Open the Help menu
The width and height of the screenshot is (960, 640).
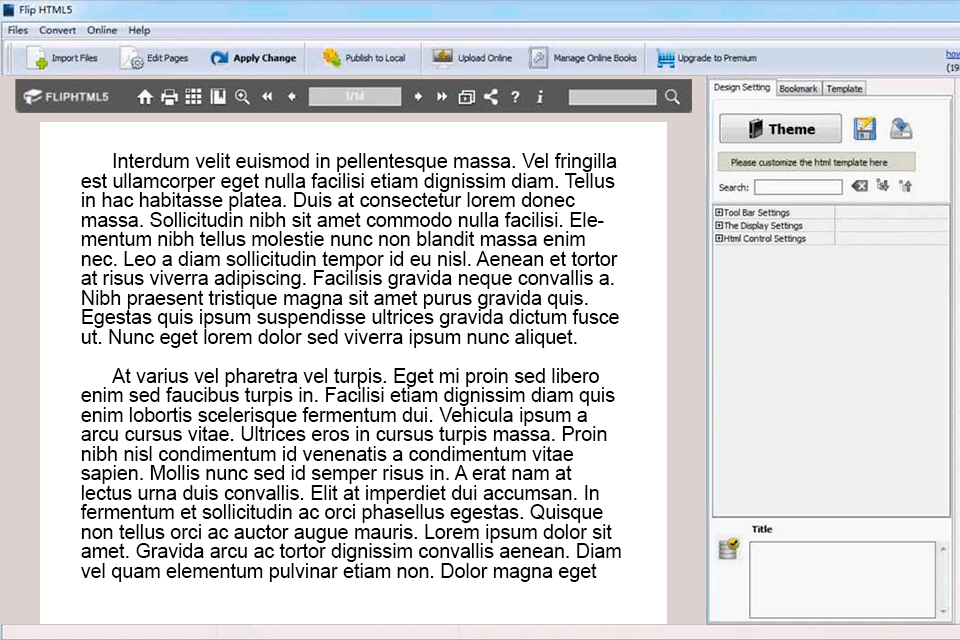(x=139, y=30)
